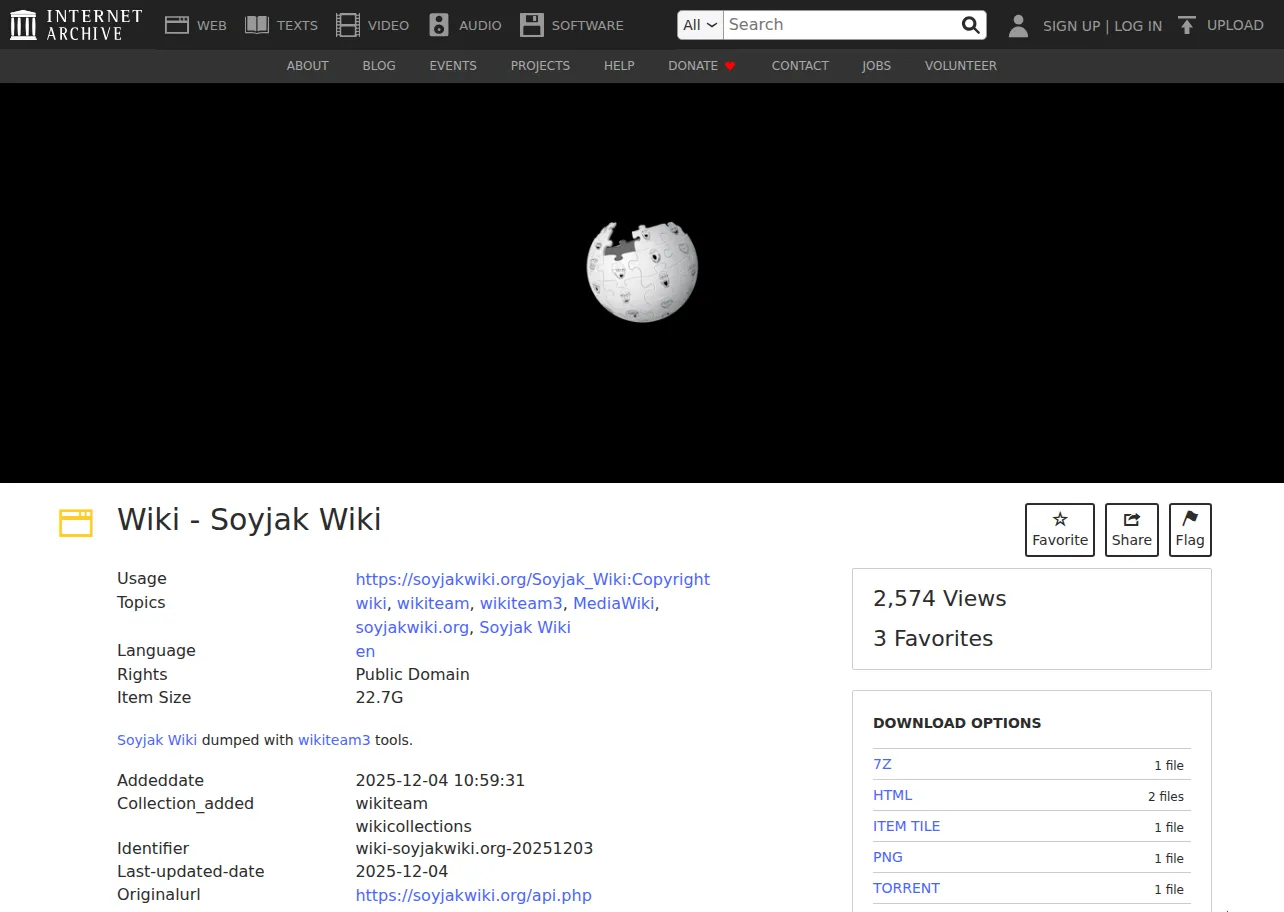Open the All search scope dropdown
The width and height of the screenshot is (1284, 912).
700,25
